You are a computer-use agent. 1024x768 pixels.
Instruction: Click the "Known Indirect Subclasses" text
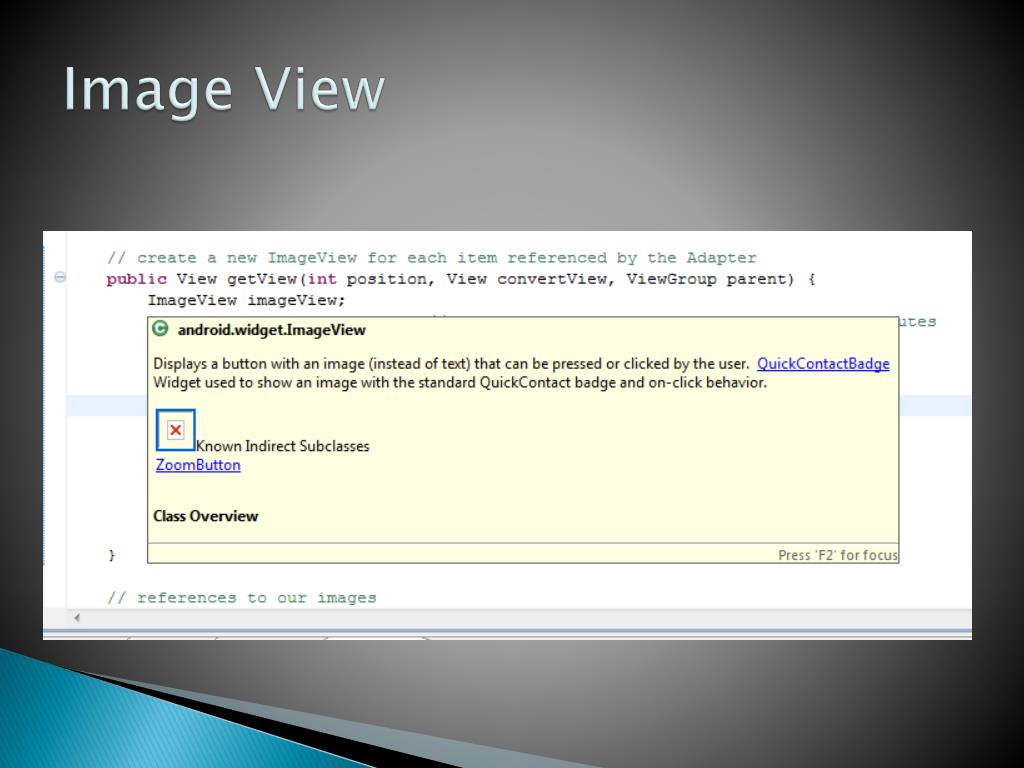click(283, 446)
